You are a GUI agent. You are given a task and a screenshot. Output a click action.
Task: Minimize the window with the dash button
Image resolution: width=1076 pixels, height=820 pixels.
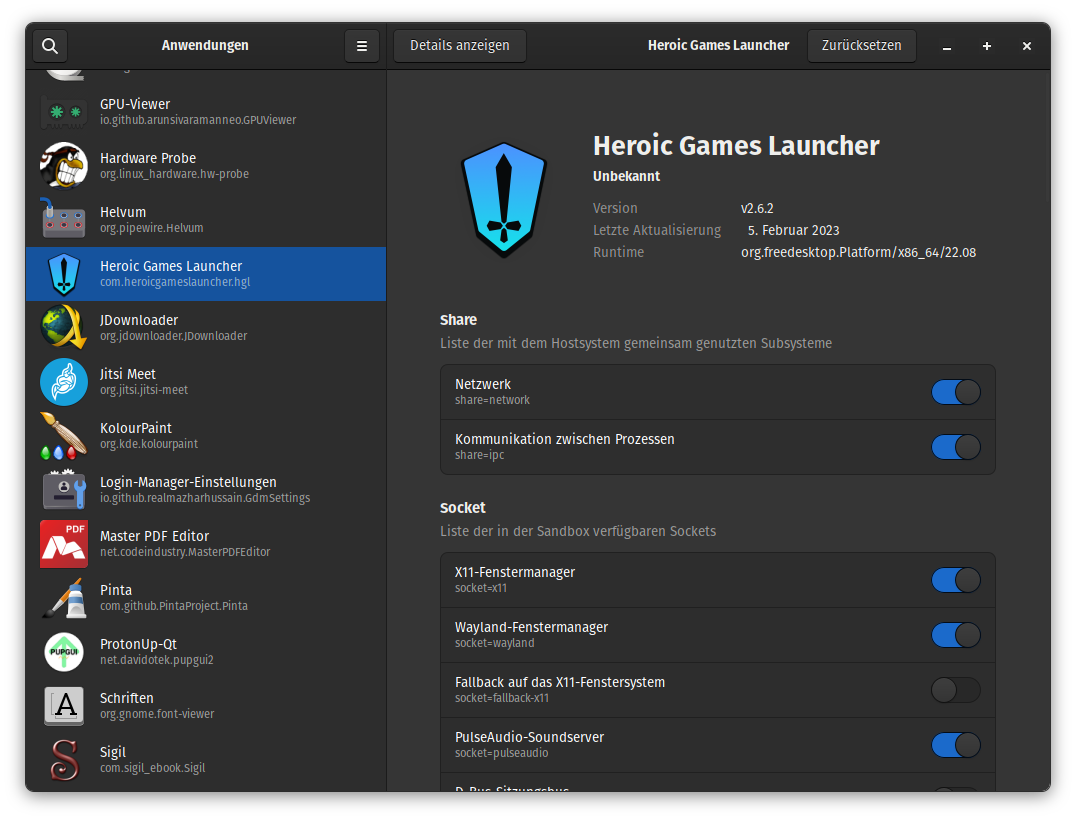point(947,46)
